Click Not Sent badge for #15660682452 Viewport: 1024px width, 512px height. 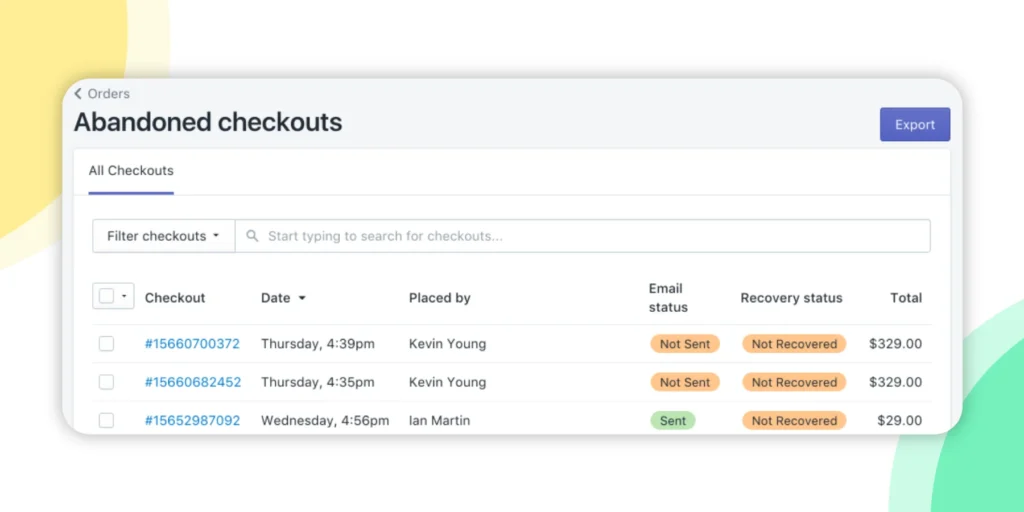point(684,382)
